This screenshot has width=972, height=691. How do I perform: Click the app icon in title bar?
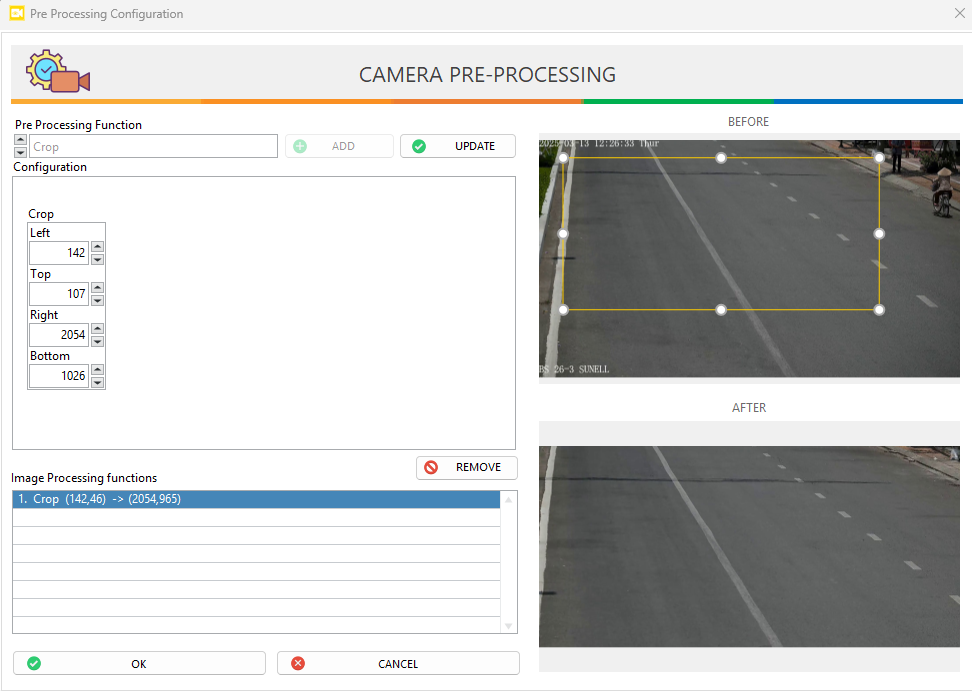(x=16, y=14)
